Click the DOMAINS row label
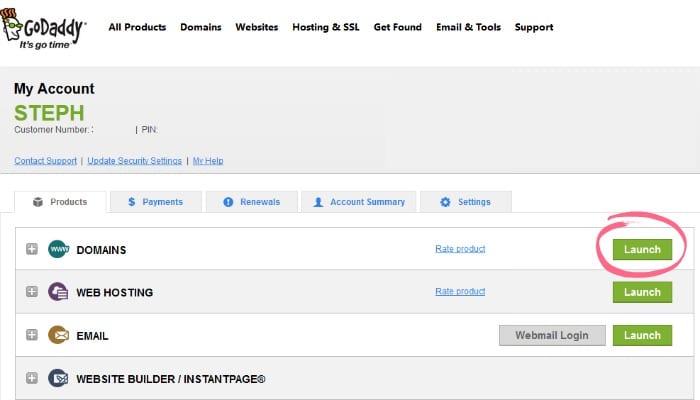Viewport: 700px width, 400px height. [x=101, y=250]
